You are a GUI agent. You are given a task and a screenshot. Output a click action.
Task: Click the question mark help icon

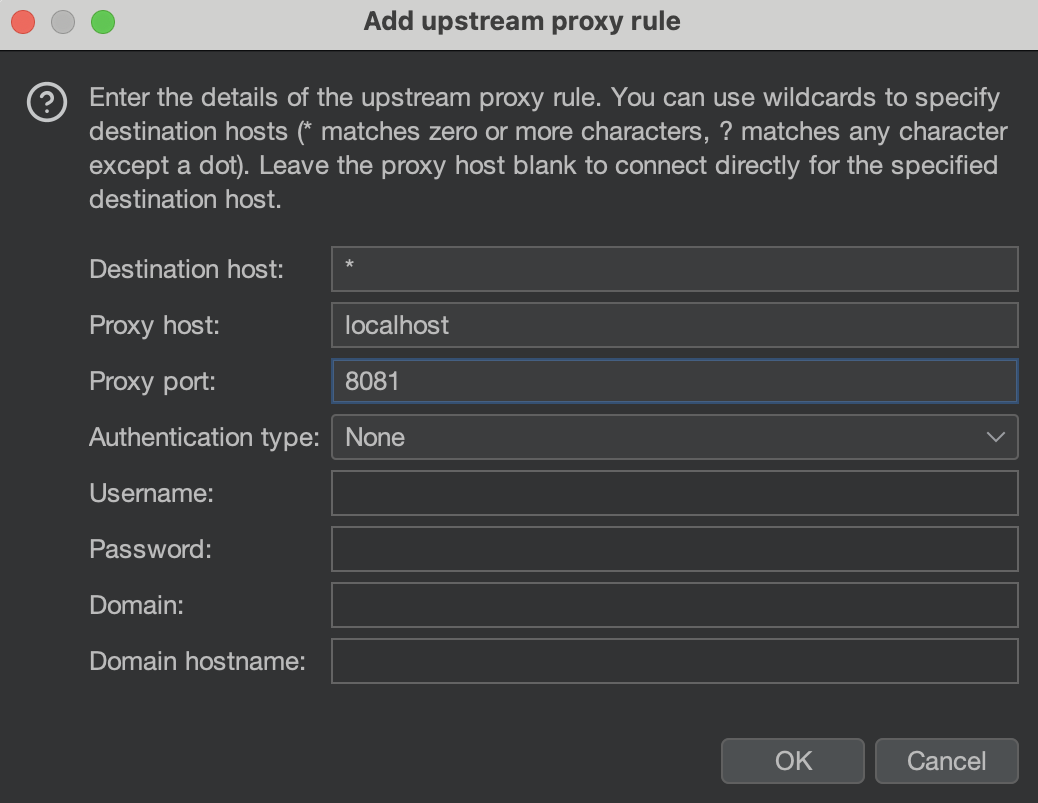click(x=47, y=103)
